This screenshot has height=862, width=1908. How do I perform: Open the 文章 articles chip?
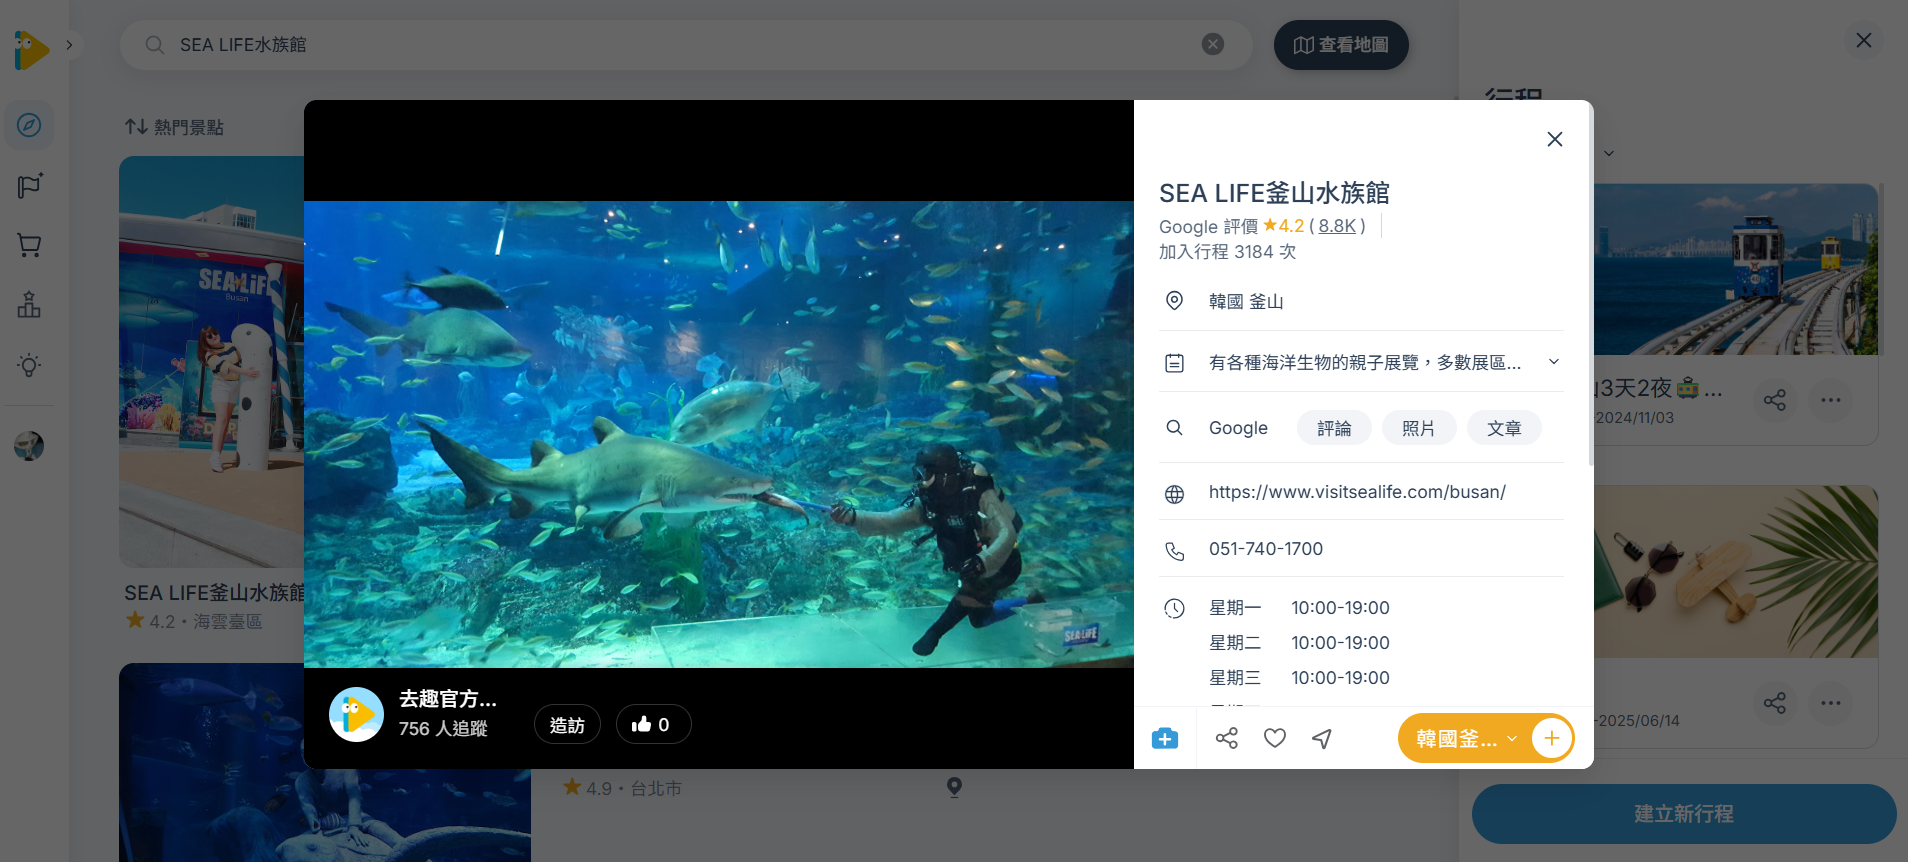(1504, 428)
